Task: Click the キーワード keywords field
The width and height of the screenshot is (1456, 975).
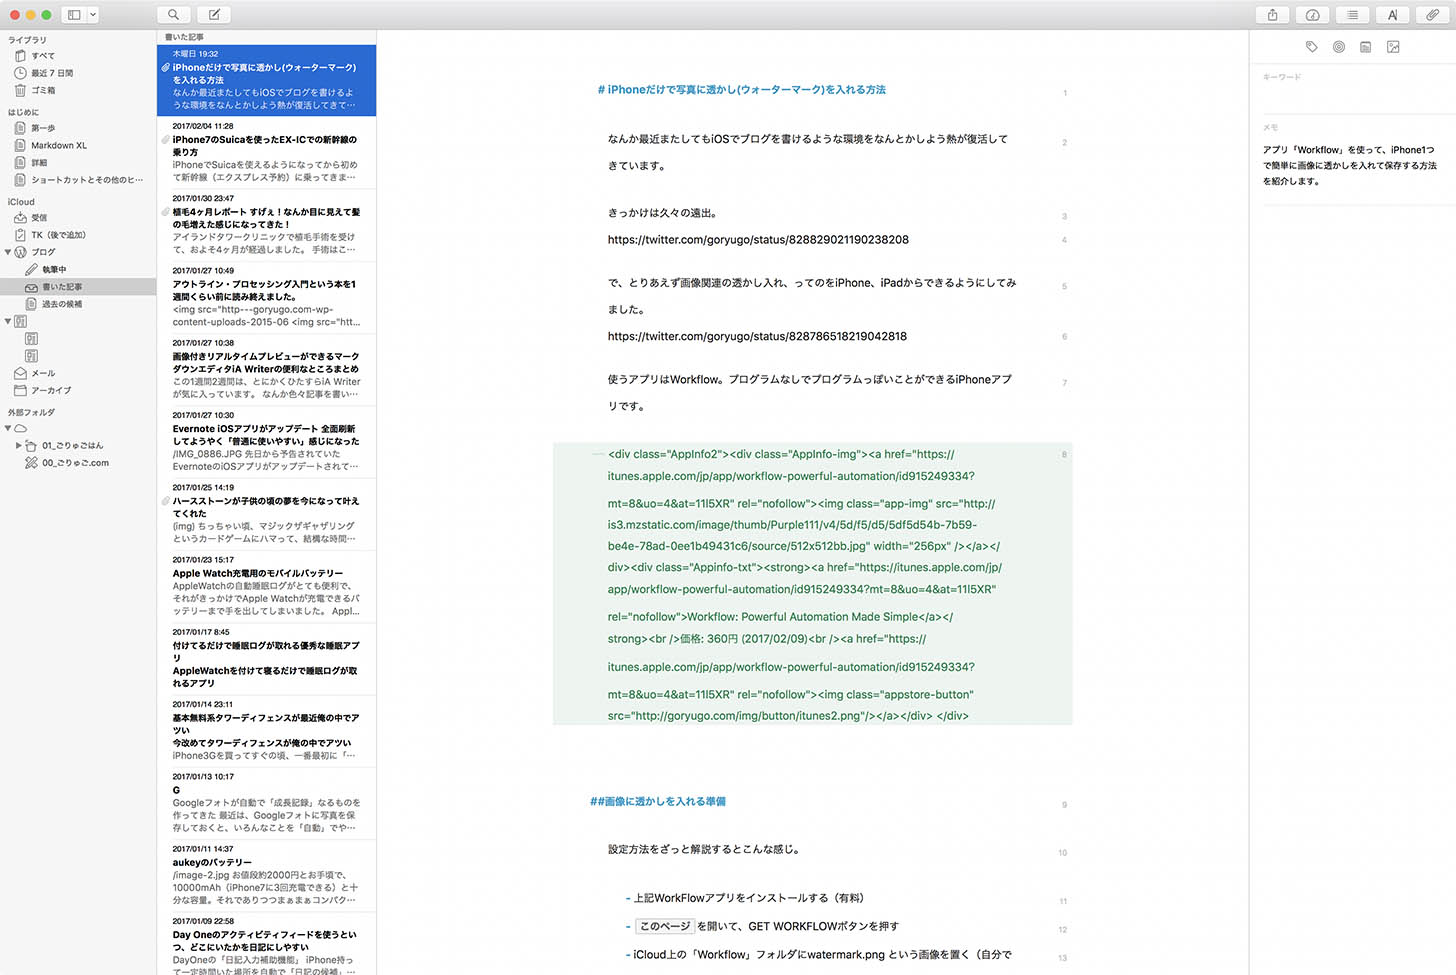Action: click(x=1350, y=77)
